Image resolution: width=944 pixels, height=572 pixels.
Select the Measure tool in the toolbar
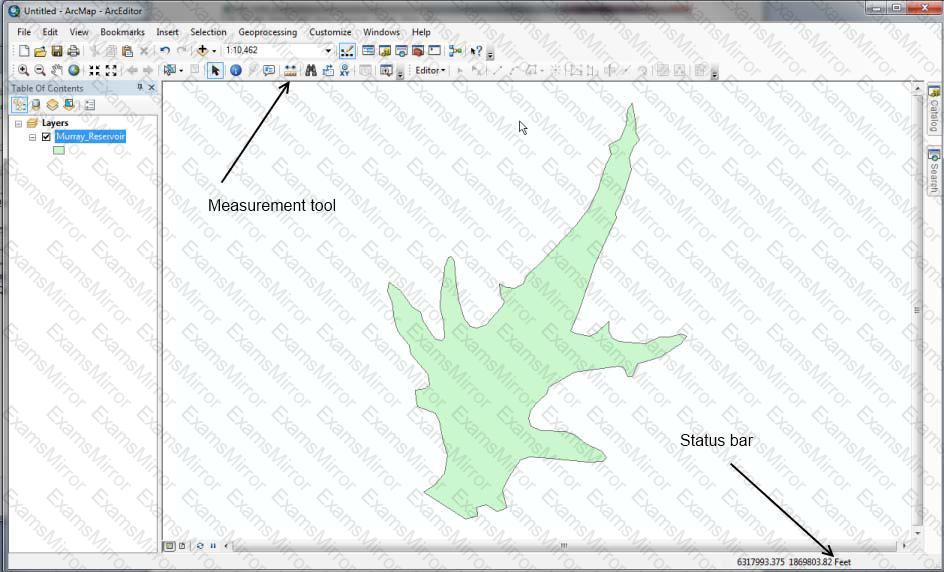[x=291, y=71]
